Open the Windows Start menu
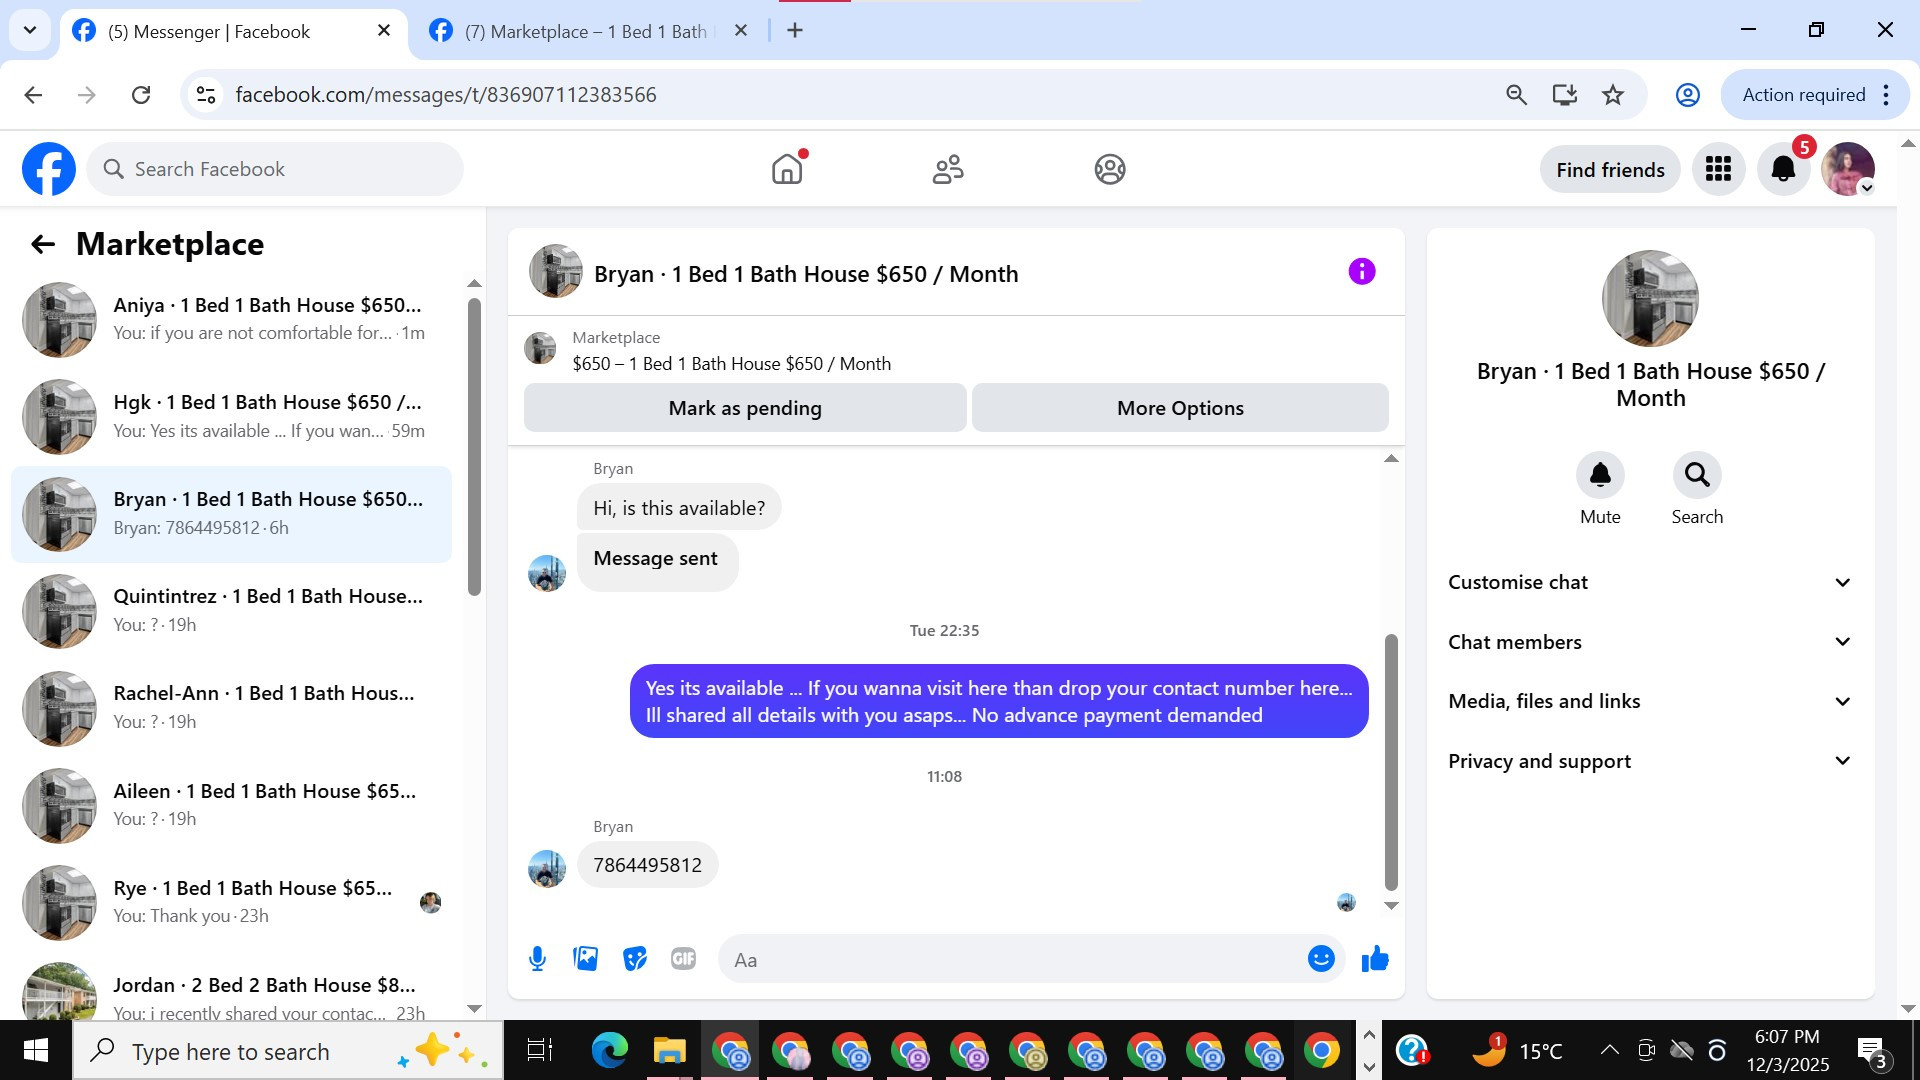Image resolution: width=1920 pixels, height=1080 pixels. [x=36, y=1050]
